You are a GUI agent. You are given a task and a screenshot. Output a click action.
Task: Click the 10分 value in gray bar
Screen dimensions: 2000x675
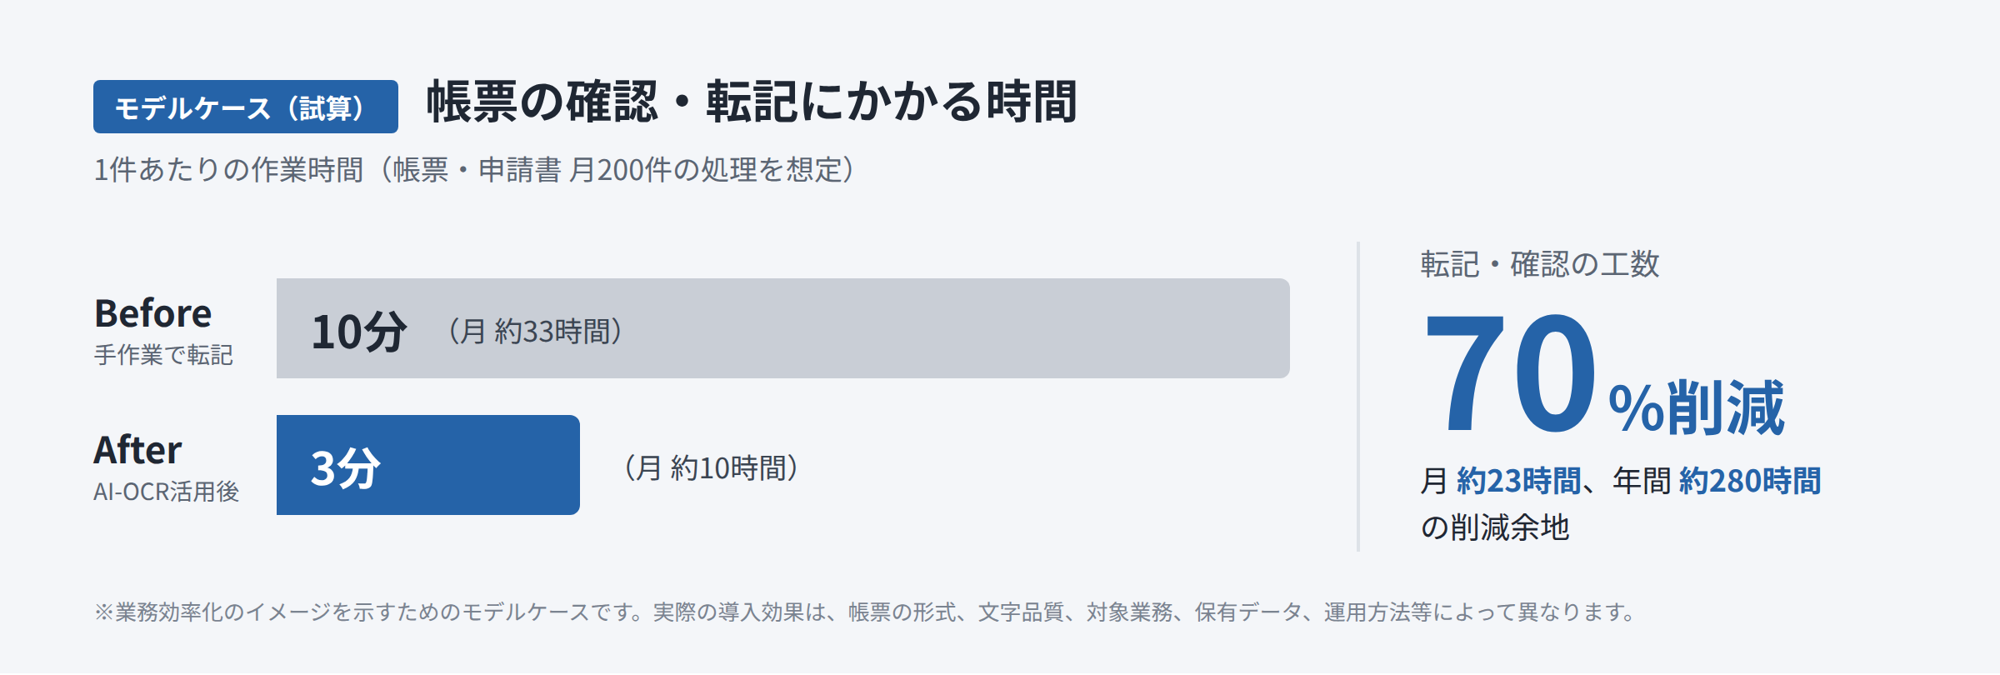(358, 331)
